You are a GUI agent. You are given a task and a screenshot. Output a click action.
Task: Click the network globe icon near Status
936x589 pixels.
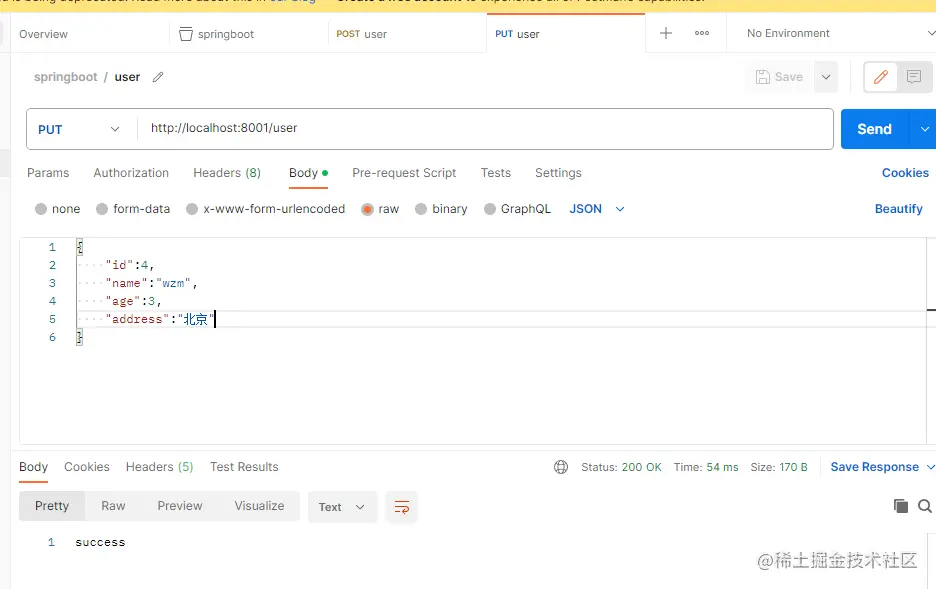tap(561, 467)
